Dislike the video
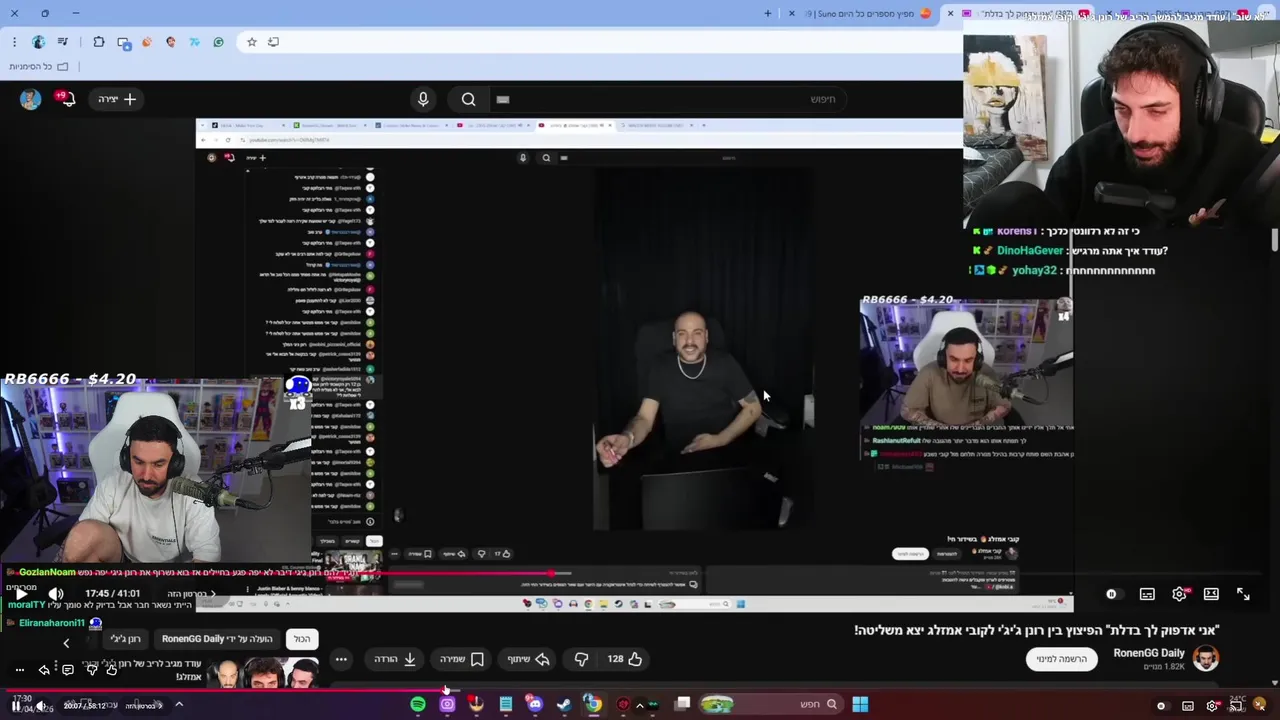The width and height of the screenshot is (1280, 720). 581,659
